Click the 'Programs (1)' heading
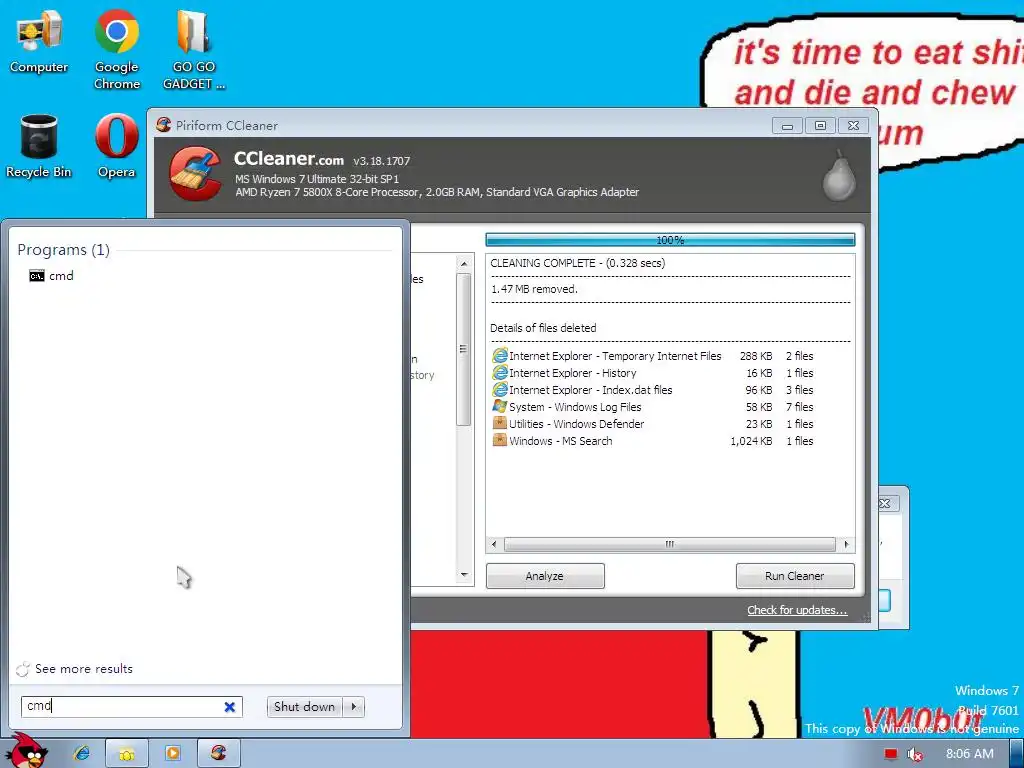Screen dimensions: 1024x768 (63, 249)
